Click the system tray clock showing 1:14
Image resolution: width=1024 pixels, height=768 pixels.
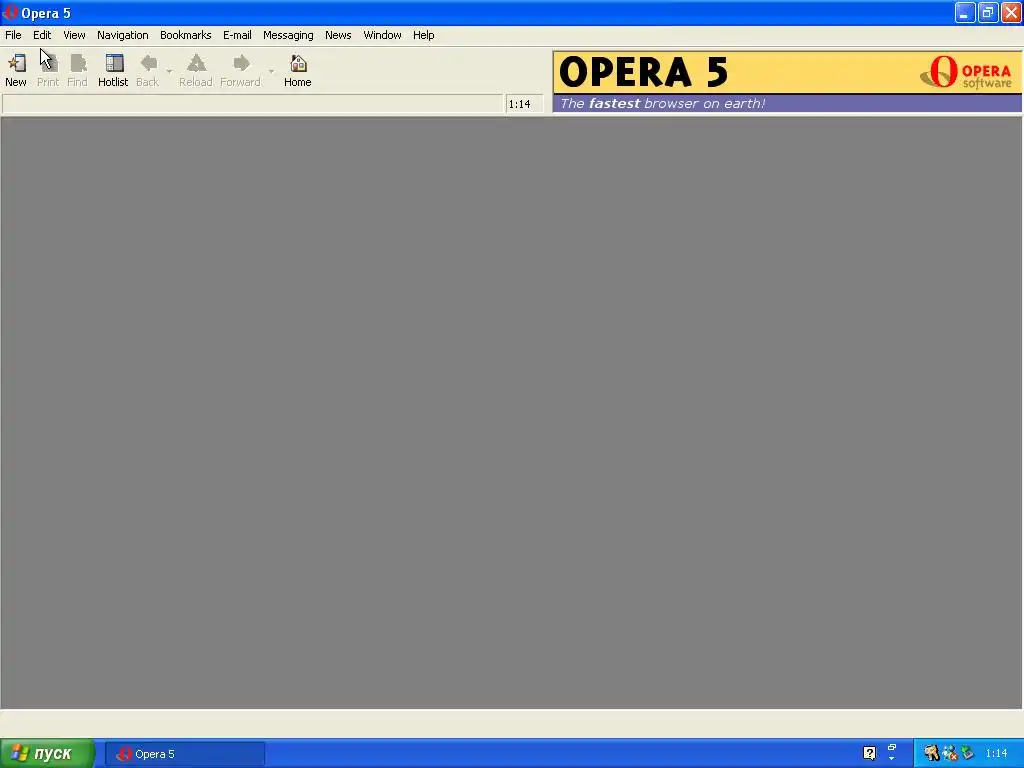coord(996,754)
